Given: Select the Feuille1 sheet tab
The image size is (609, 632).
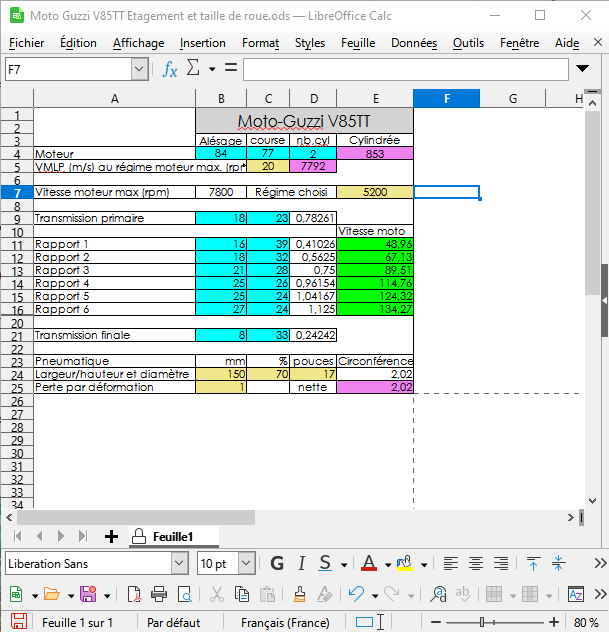Looking at the screenshot, I should [173, 536].
